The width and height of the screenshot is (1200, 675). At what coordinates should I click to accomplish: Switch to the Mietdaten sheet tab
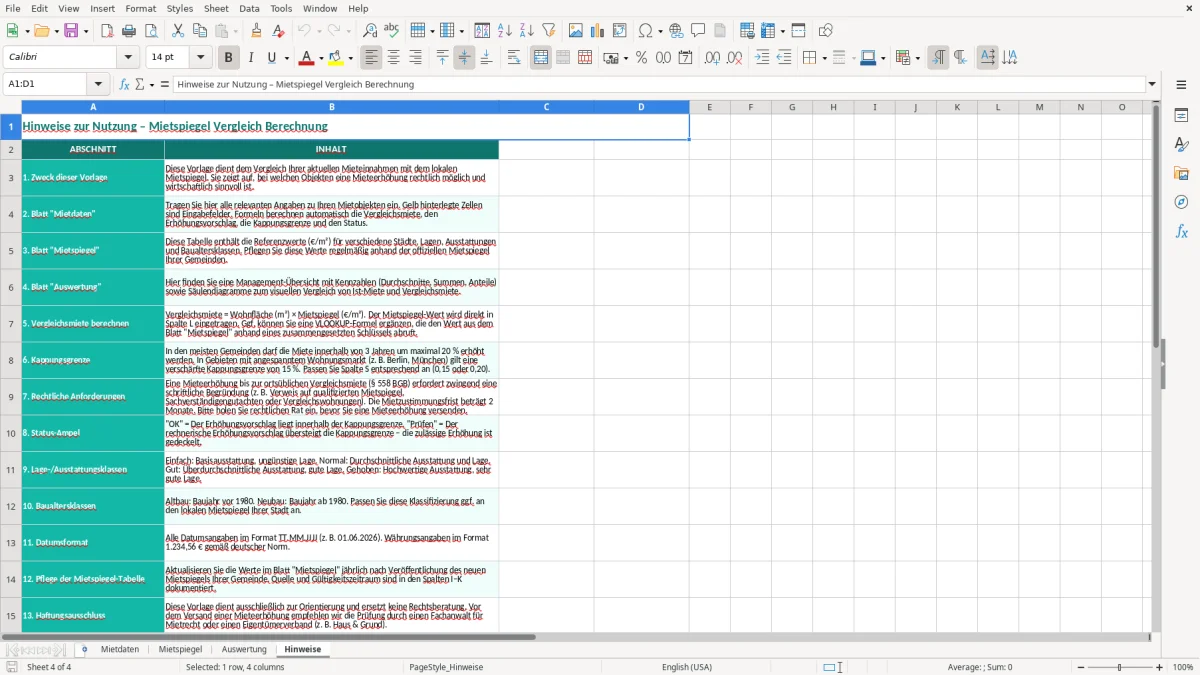(120, 649)
